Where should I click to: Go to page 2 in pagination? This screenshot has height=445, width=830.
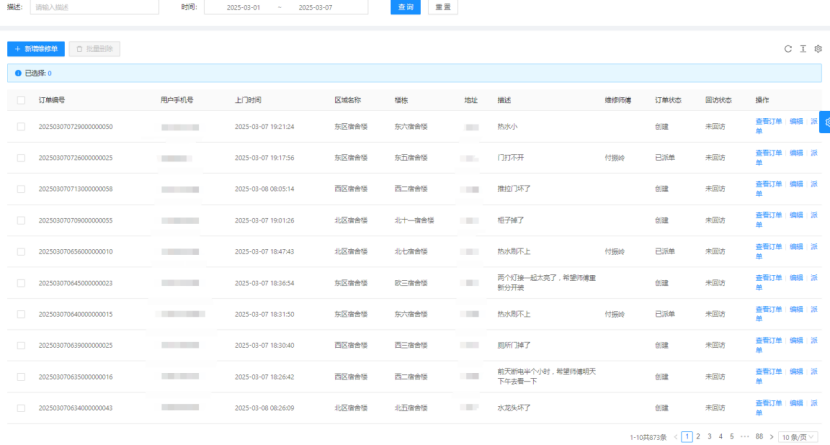click(x=698, y=437)
